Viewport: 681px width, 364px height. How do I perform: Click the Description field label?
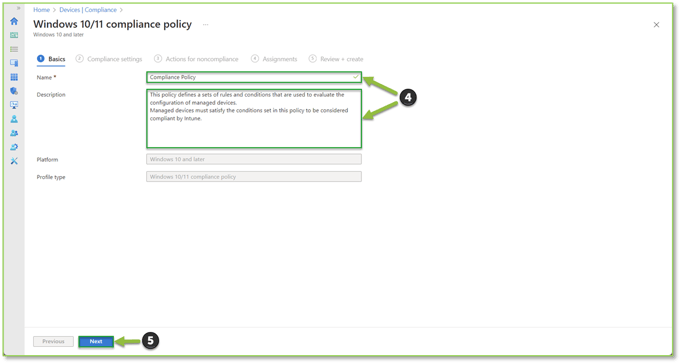click(x=51, y=95)
